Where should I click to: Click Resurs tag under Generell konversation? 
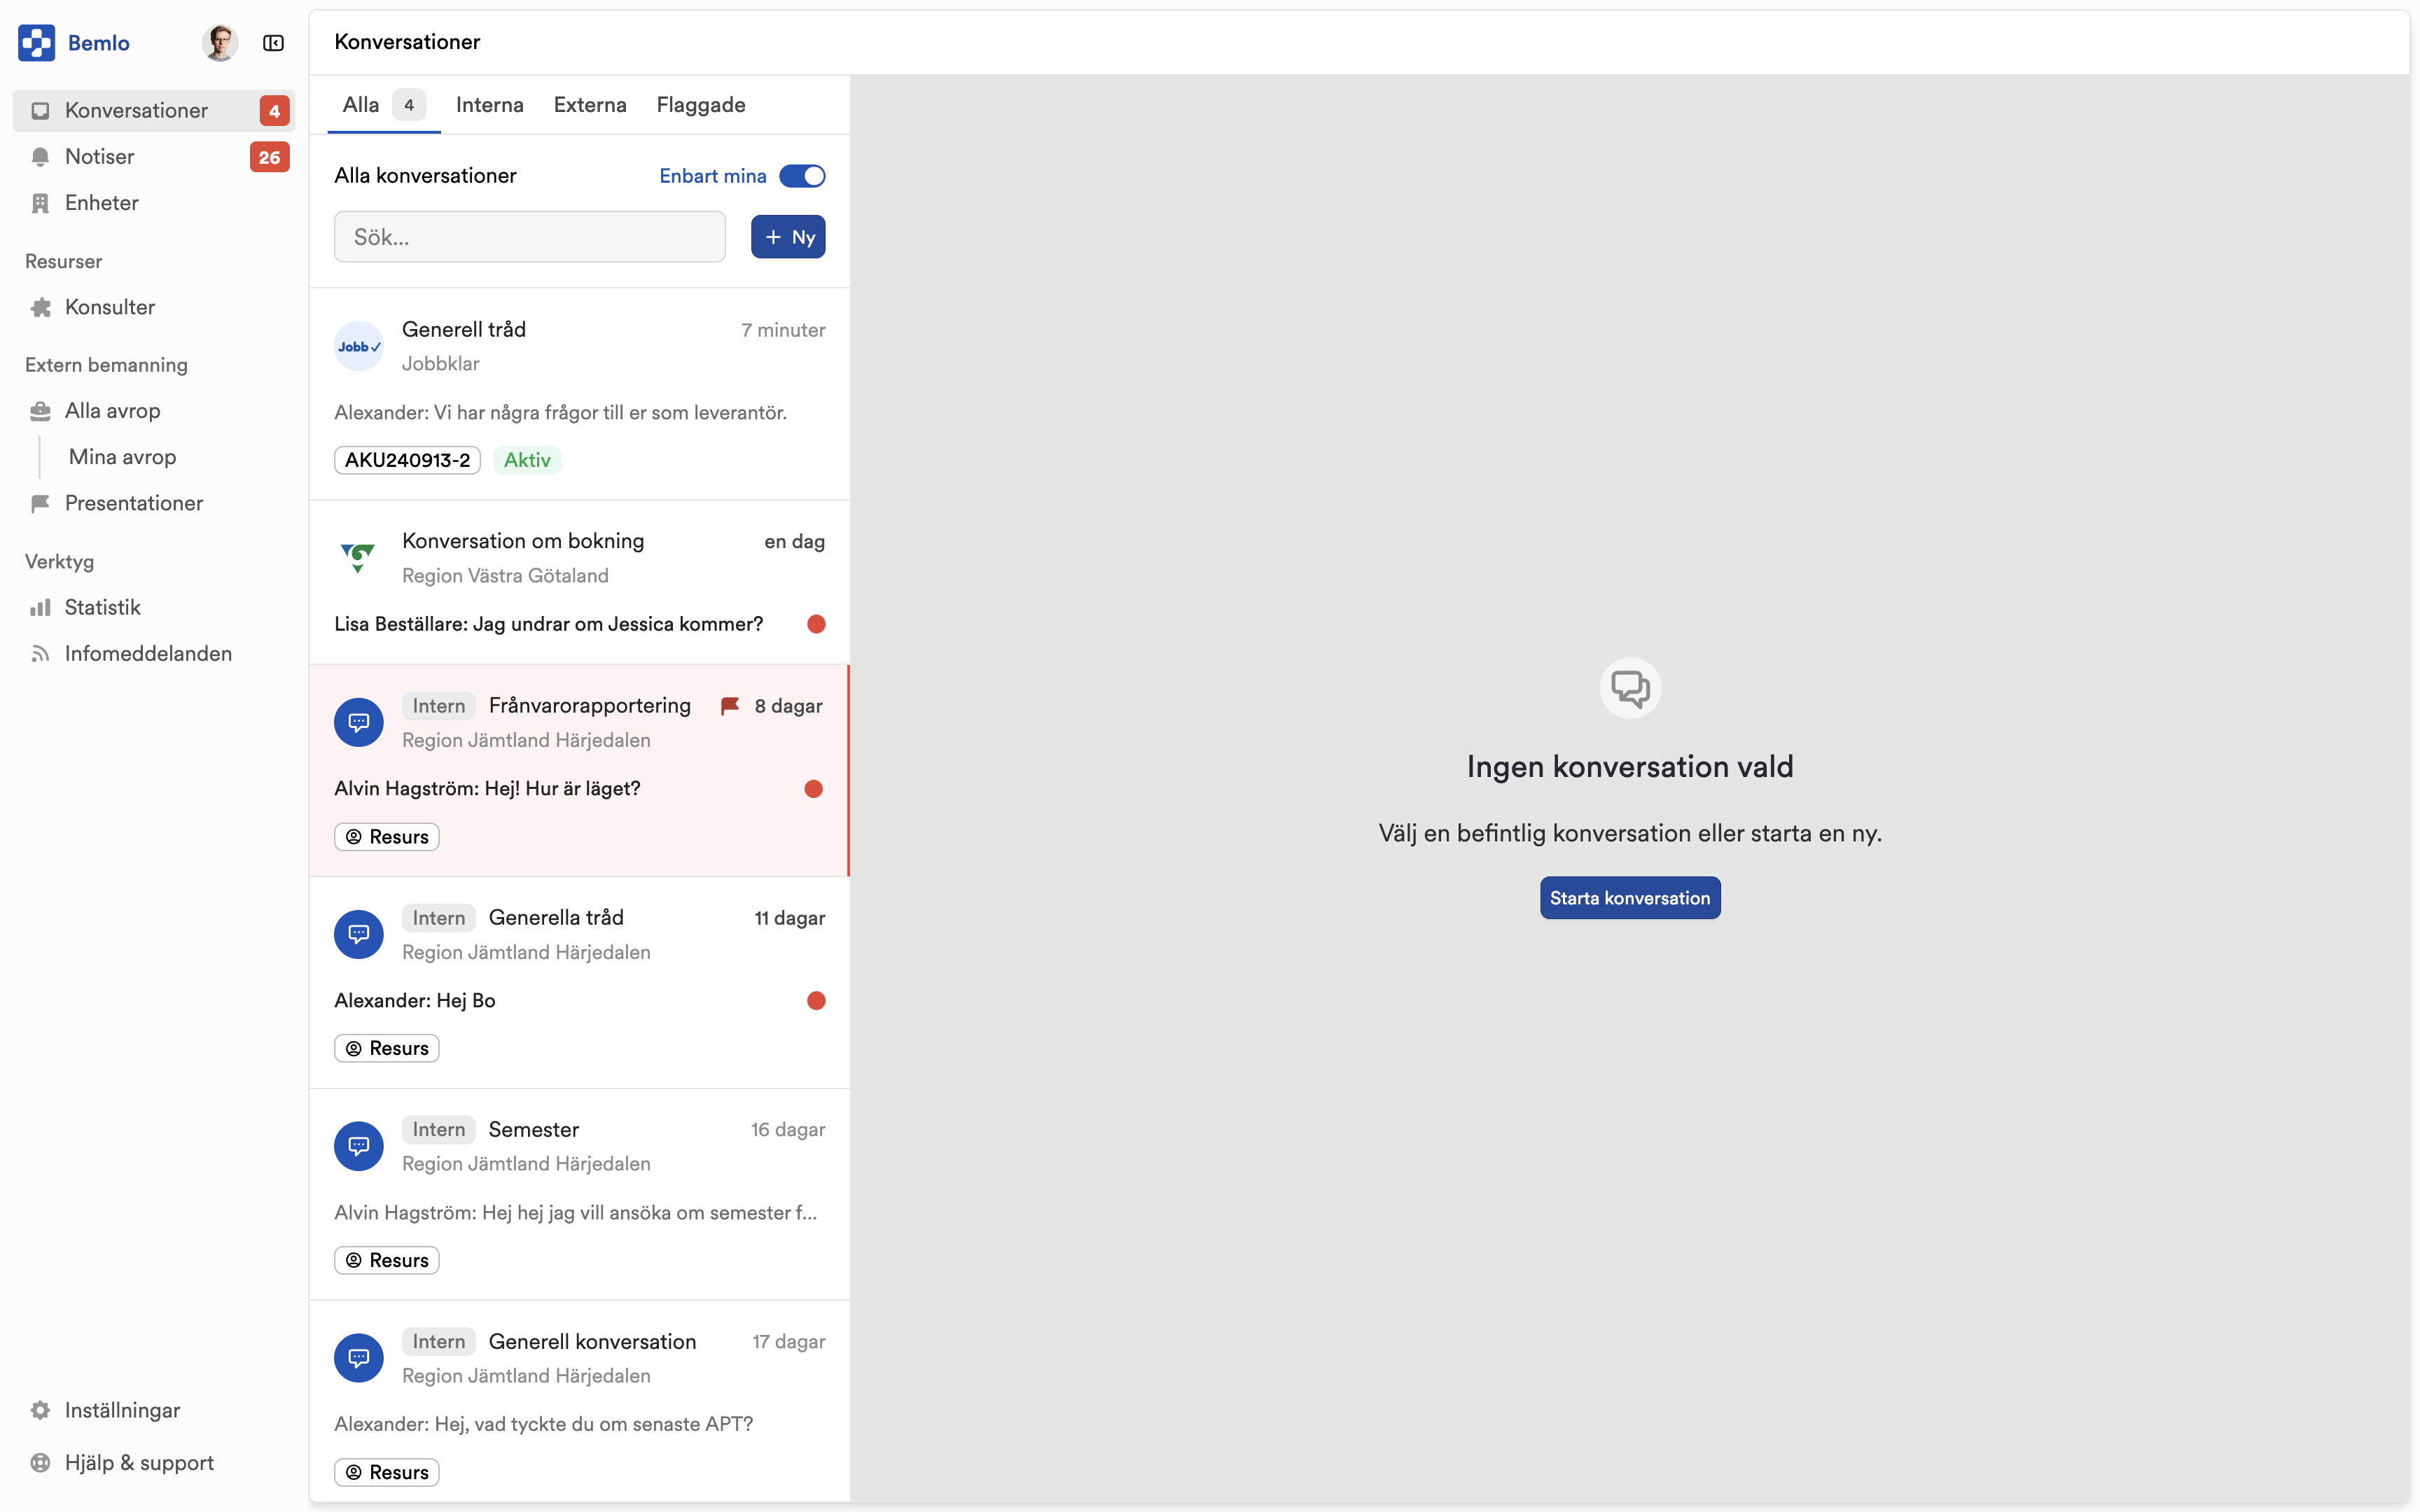point(387,1472)
